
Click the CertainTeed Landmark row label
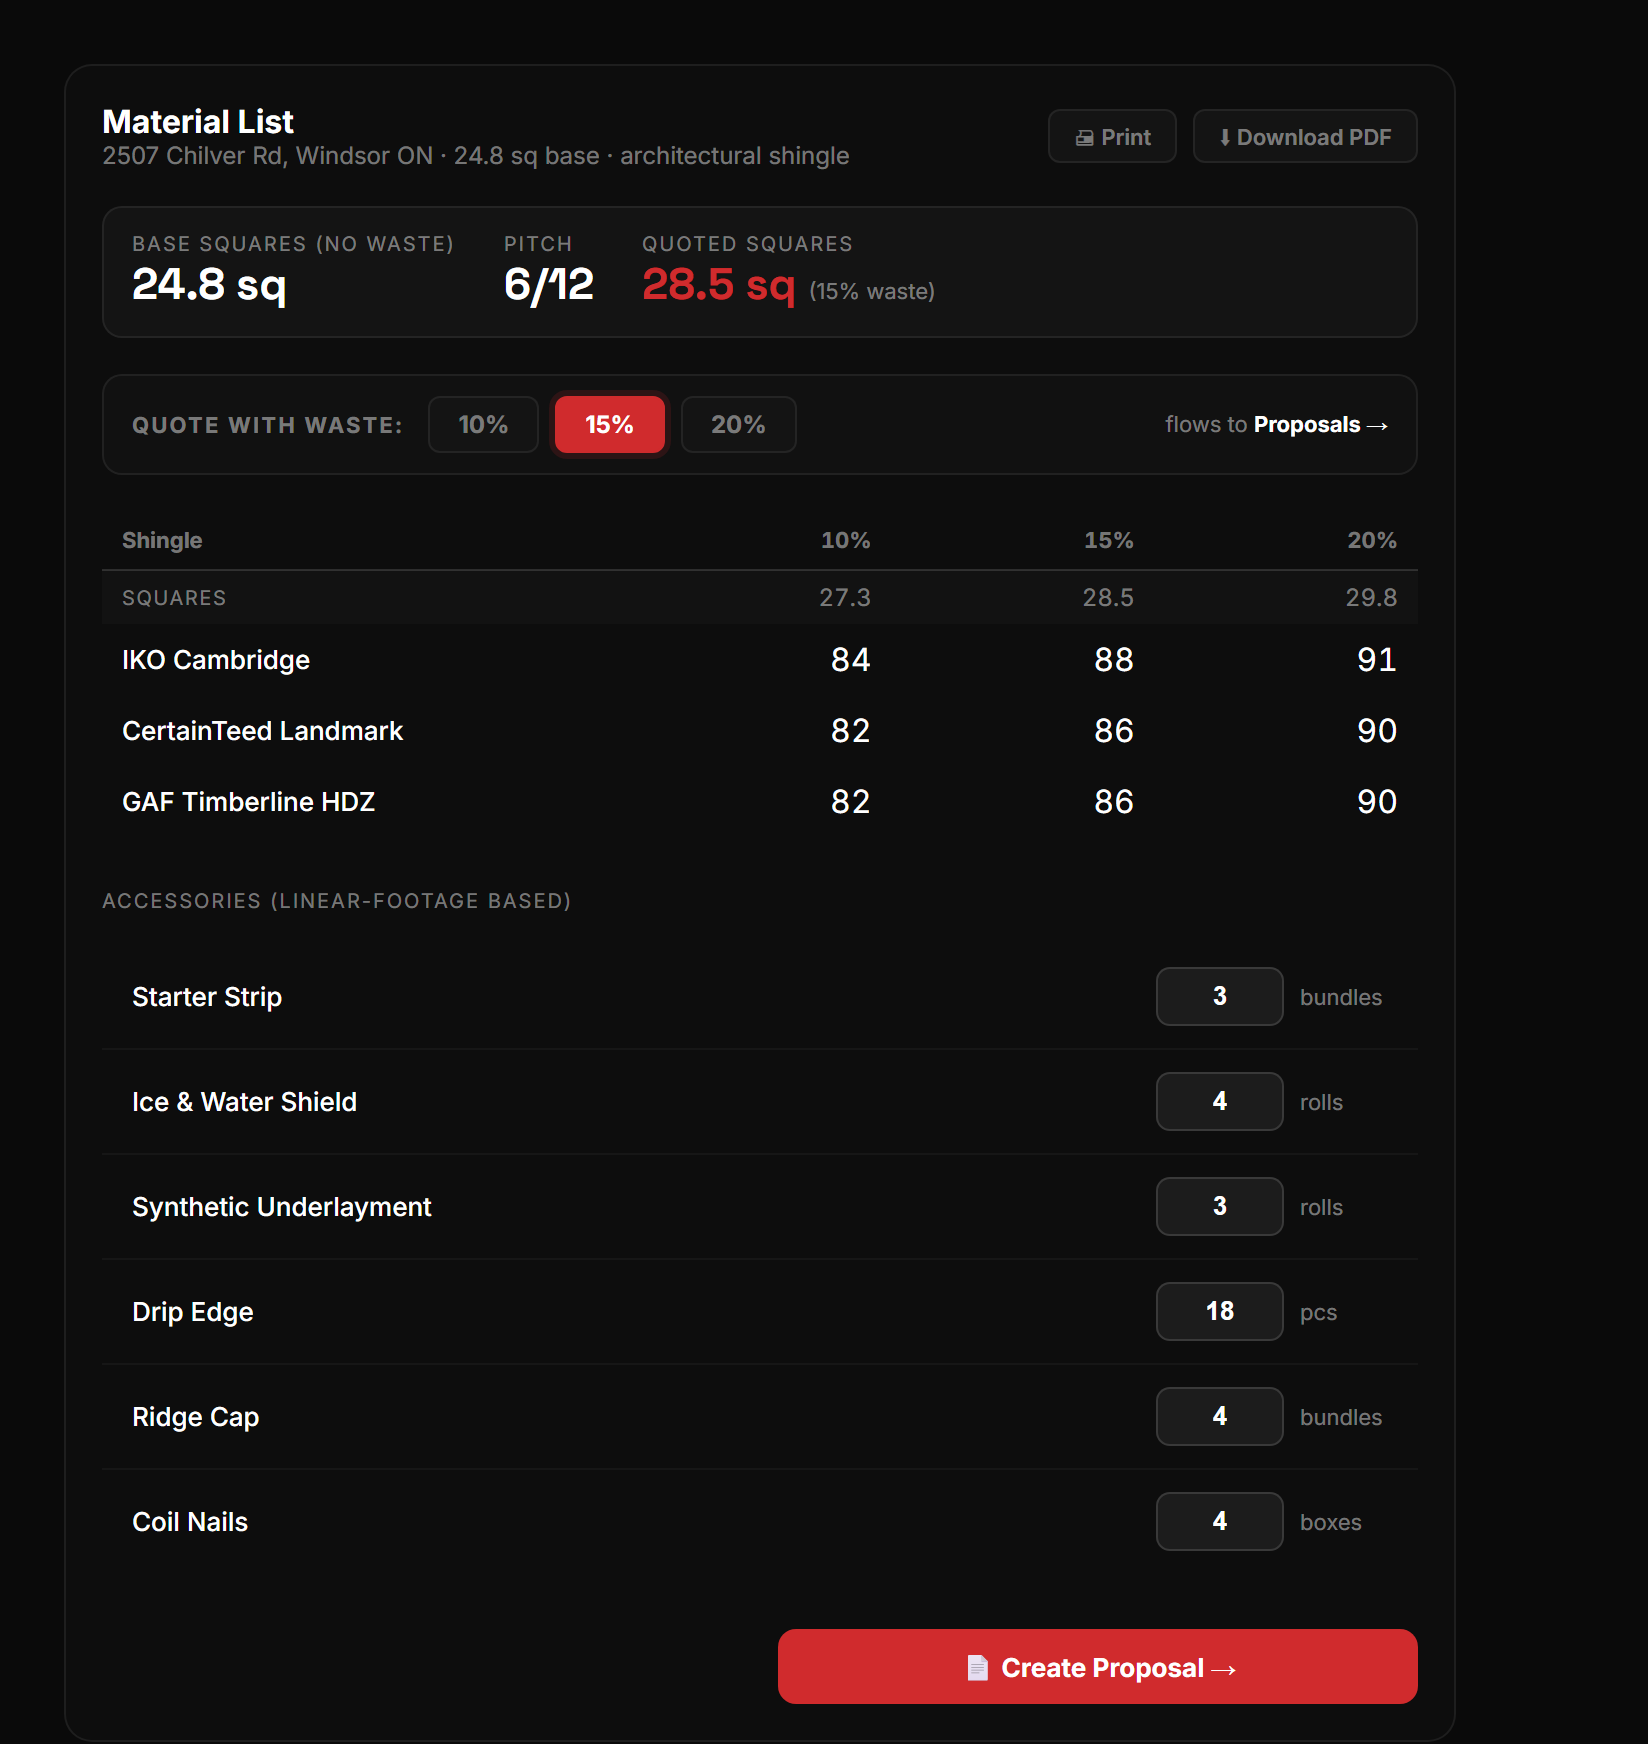coord(262,731)
